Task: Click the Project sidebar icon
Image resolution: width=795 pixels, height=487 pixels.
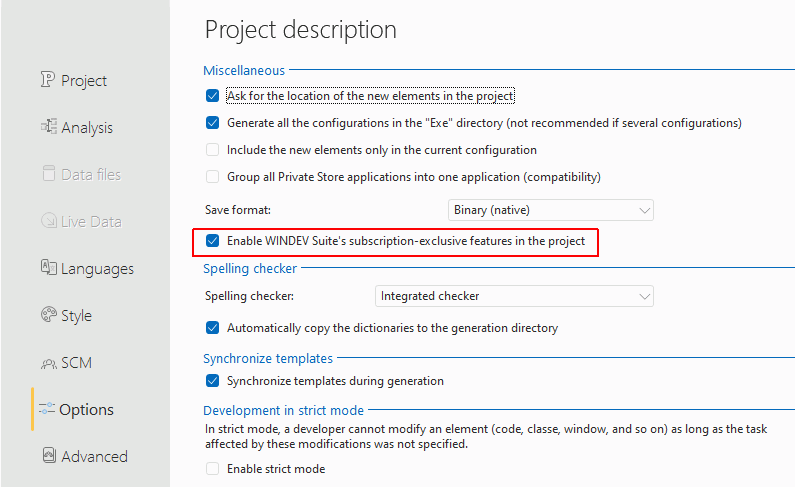Action: [x=48, y=81]
